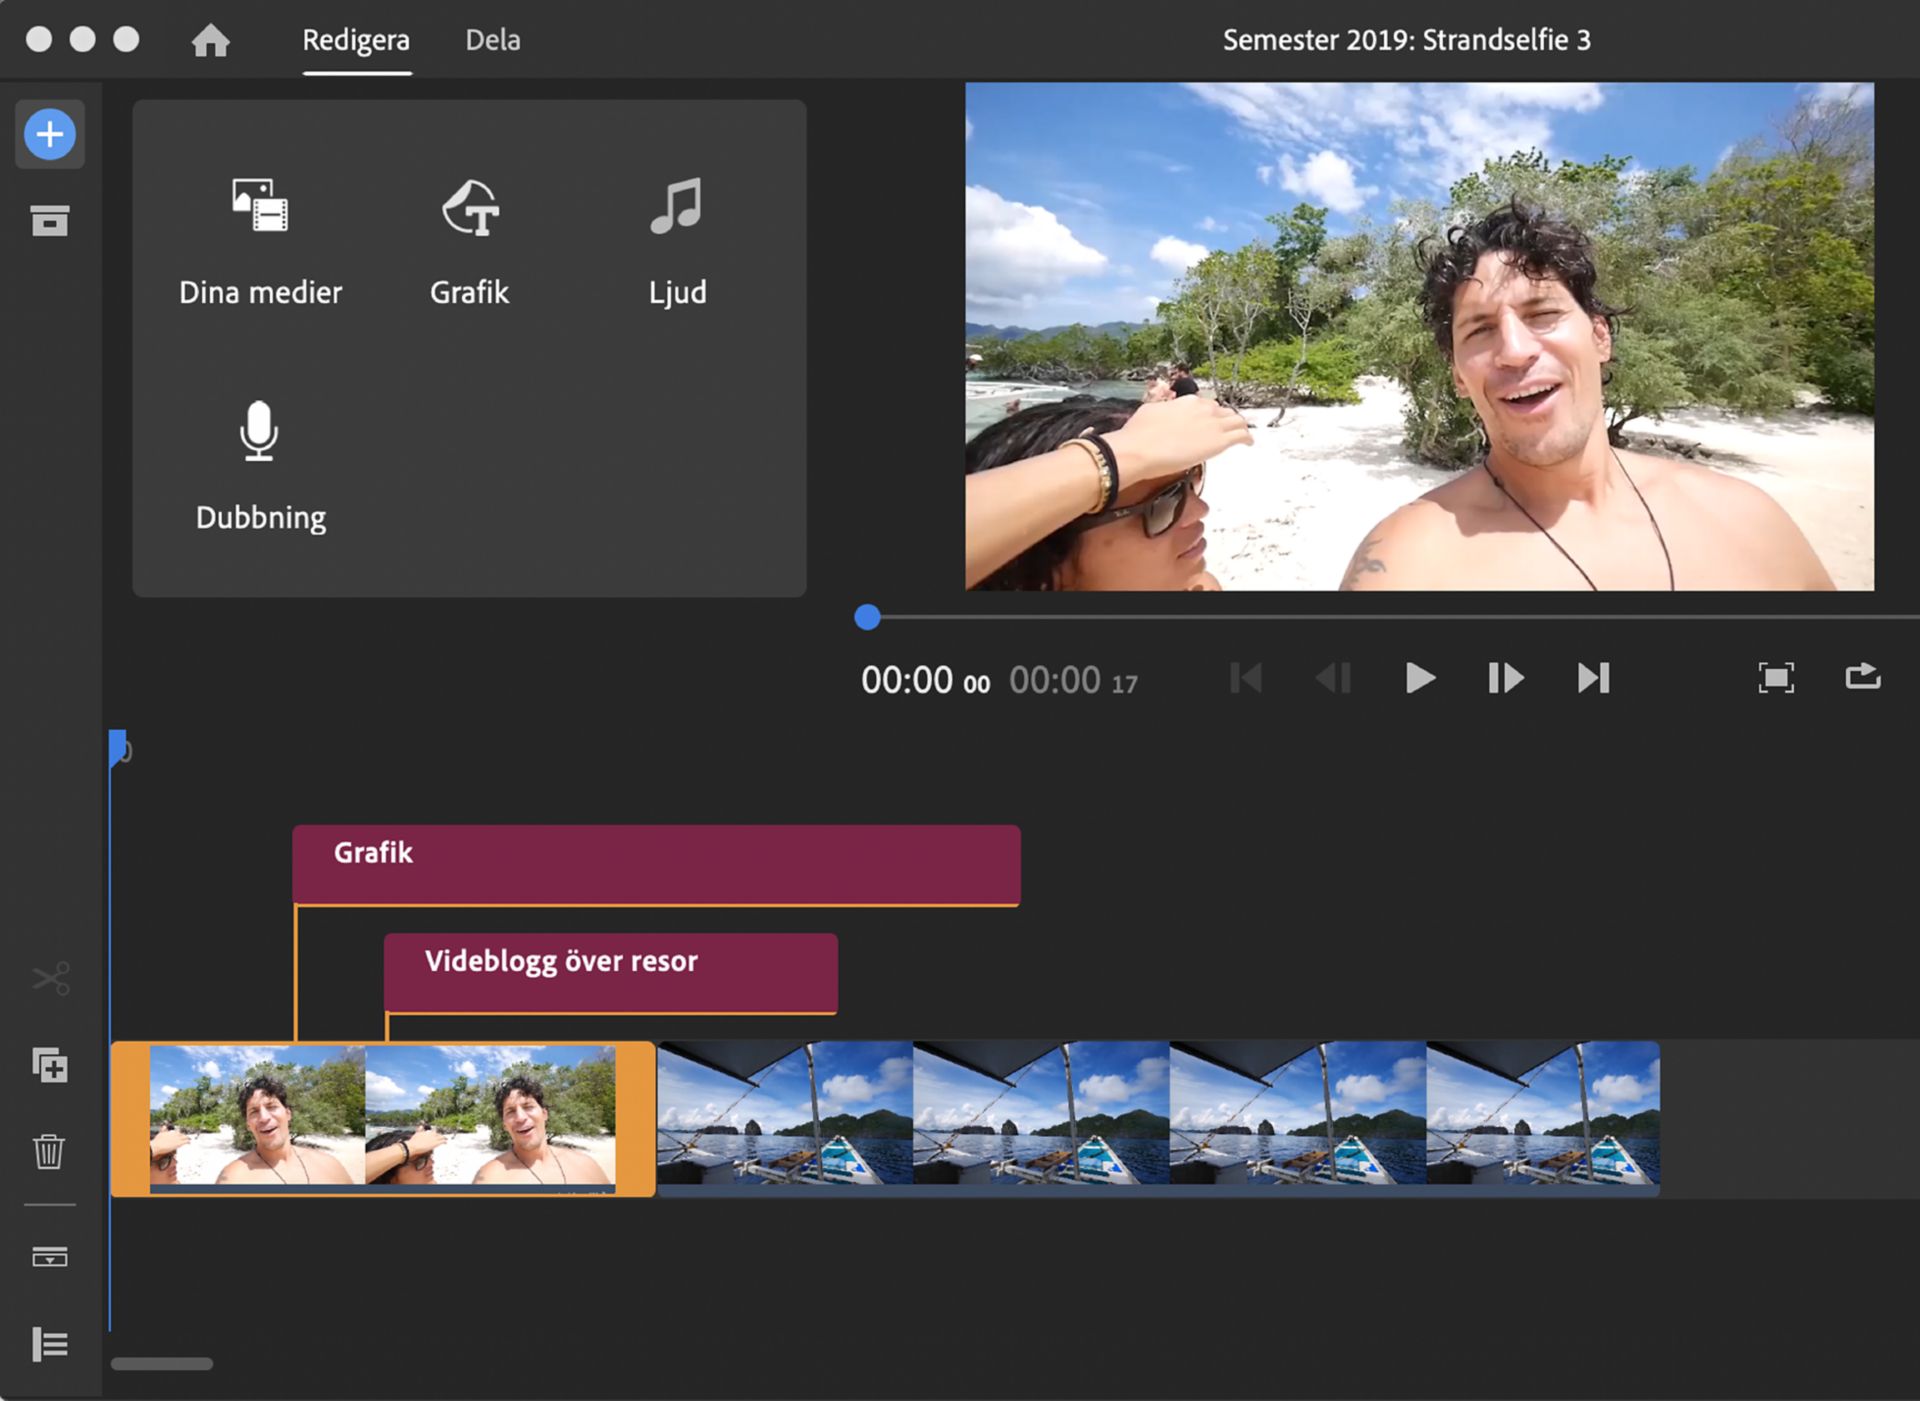
Task: Click the scissors split clip tool
Action: [x=50, y=978]
